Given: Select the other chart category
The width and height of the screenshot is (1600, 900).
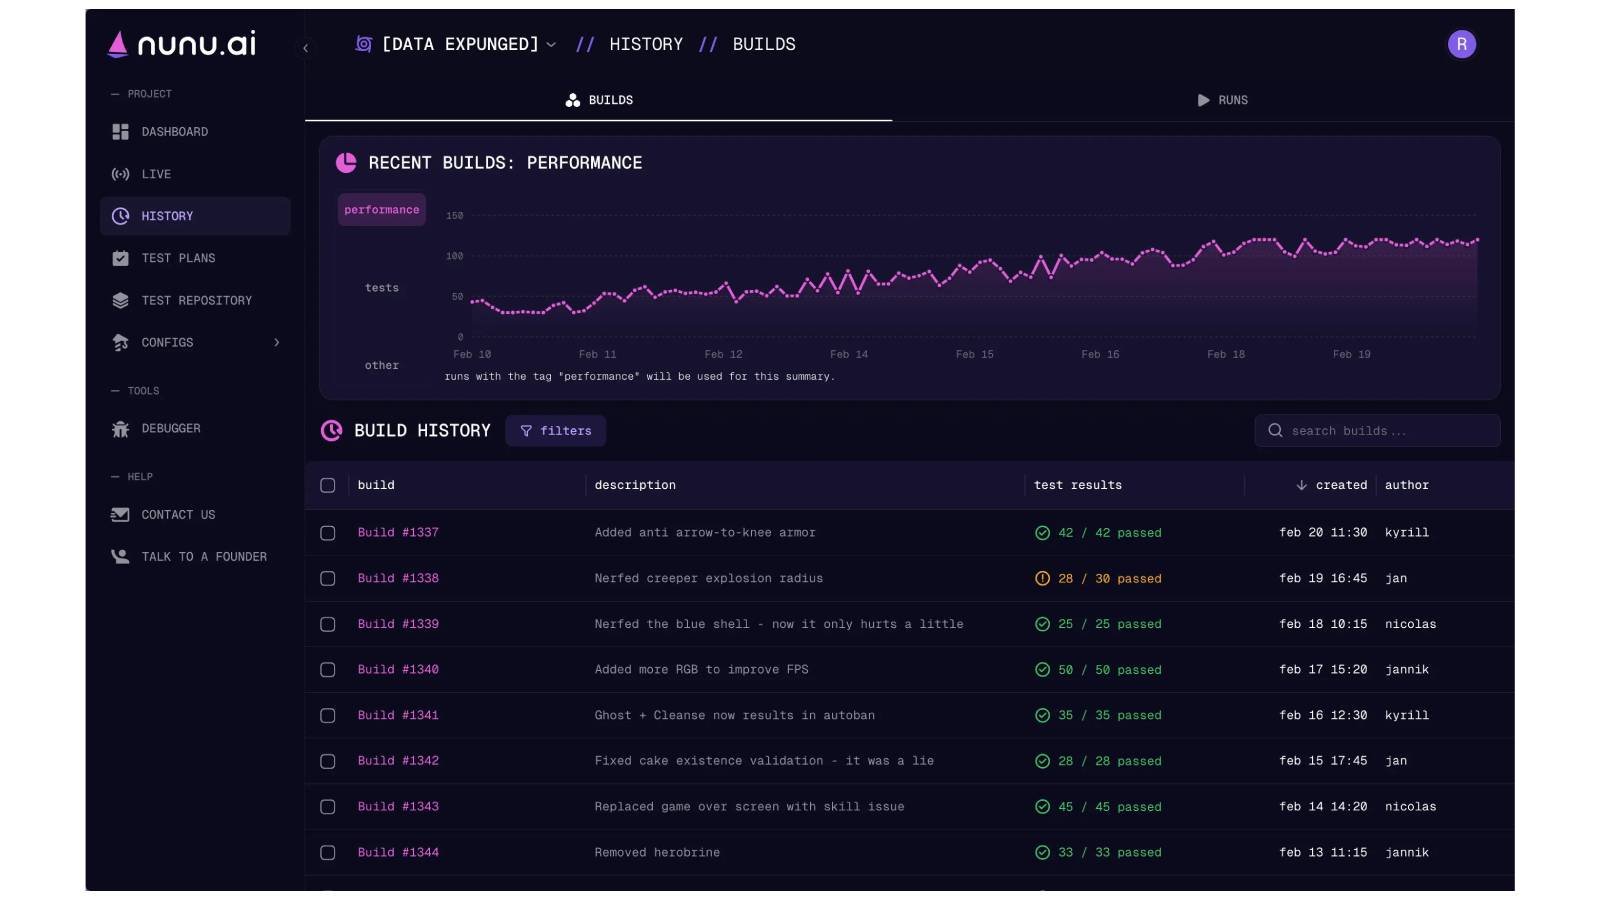Looking at the screenshot, I should point(382,366).
